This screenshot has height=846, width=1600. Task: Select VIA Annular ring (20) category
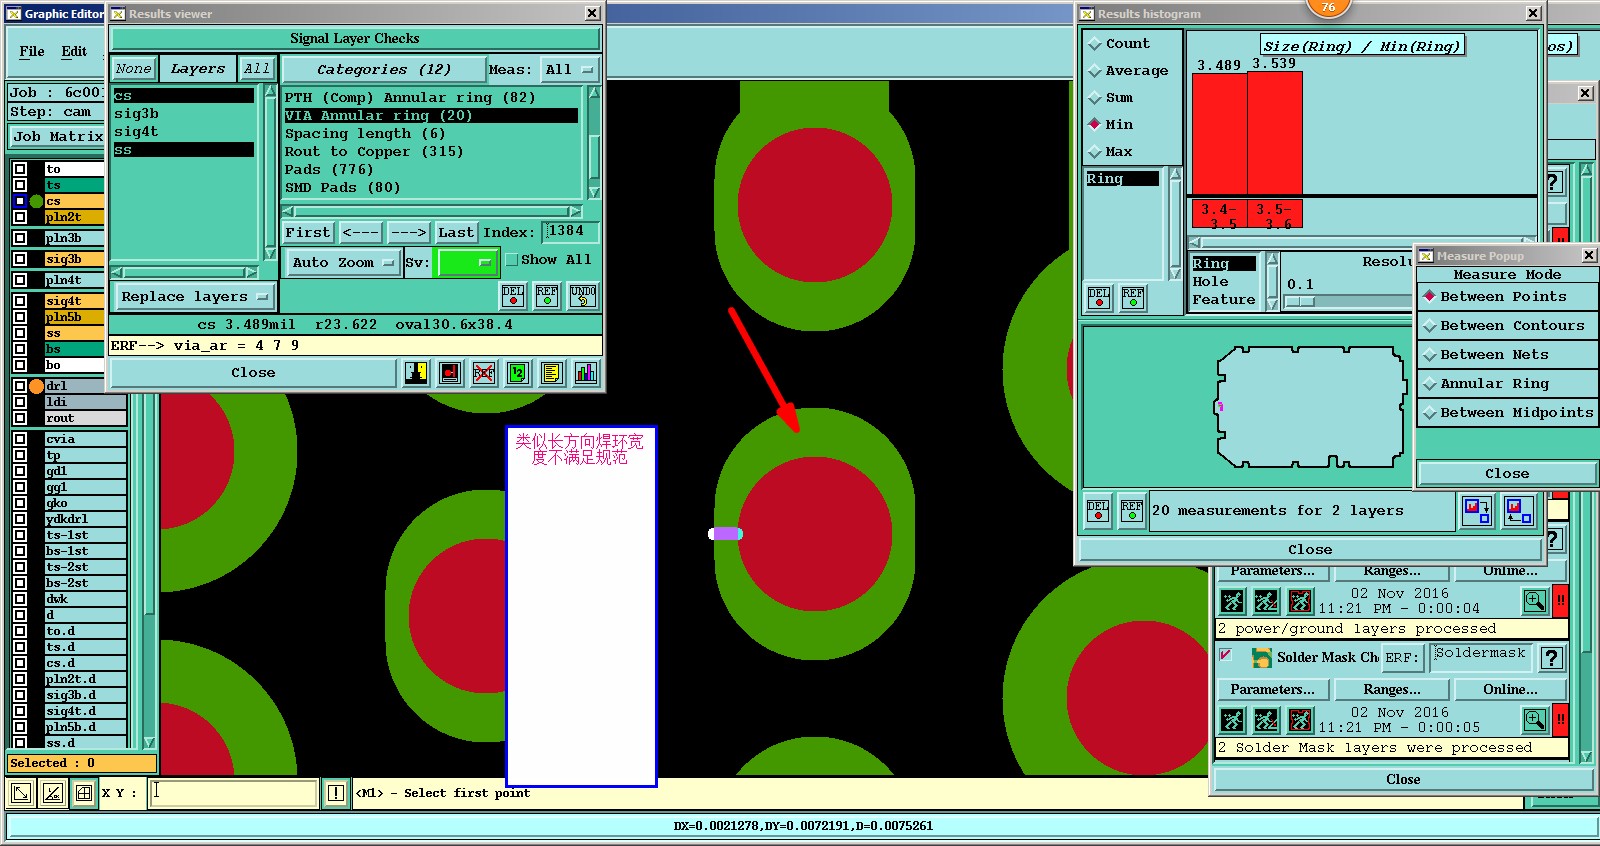[431, 116]
